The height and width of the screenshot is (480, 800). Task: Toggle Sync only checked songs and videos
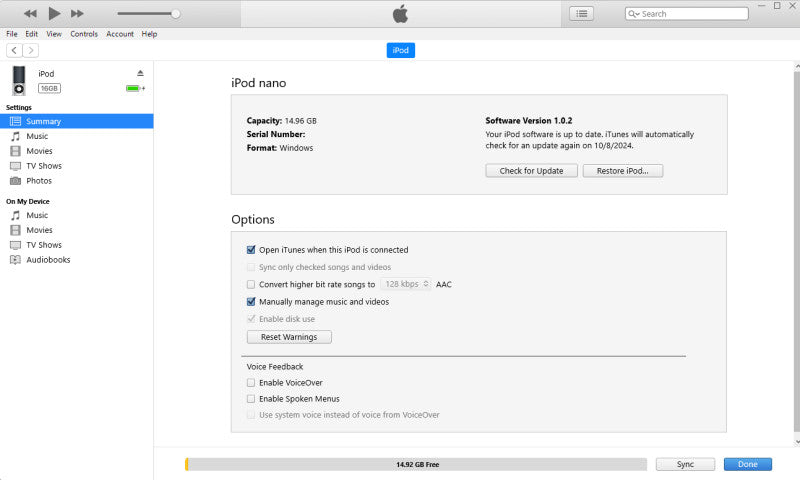point(251,267)
